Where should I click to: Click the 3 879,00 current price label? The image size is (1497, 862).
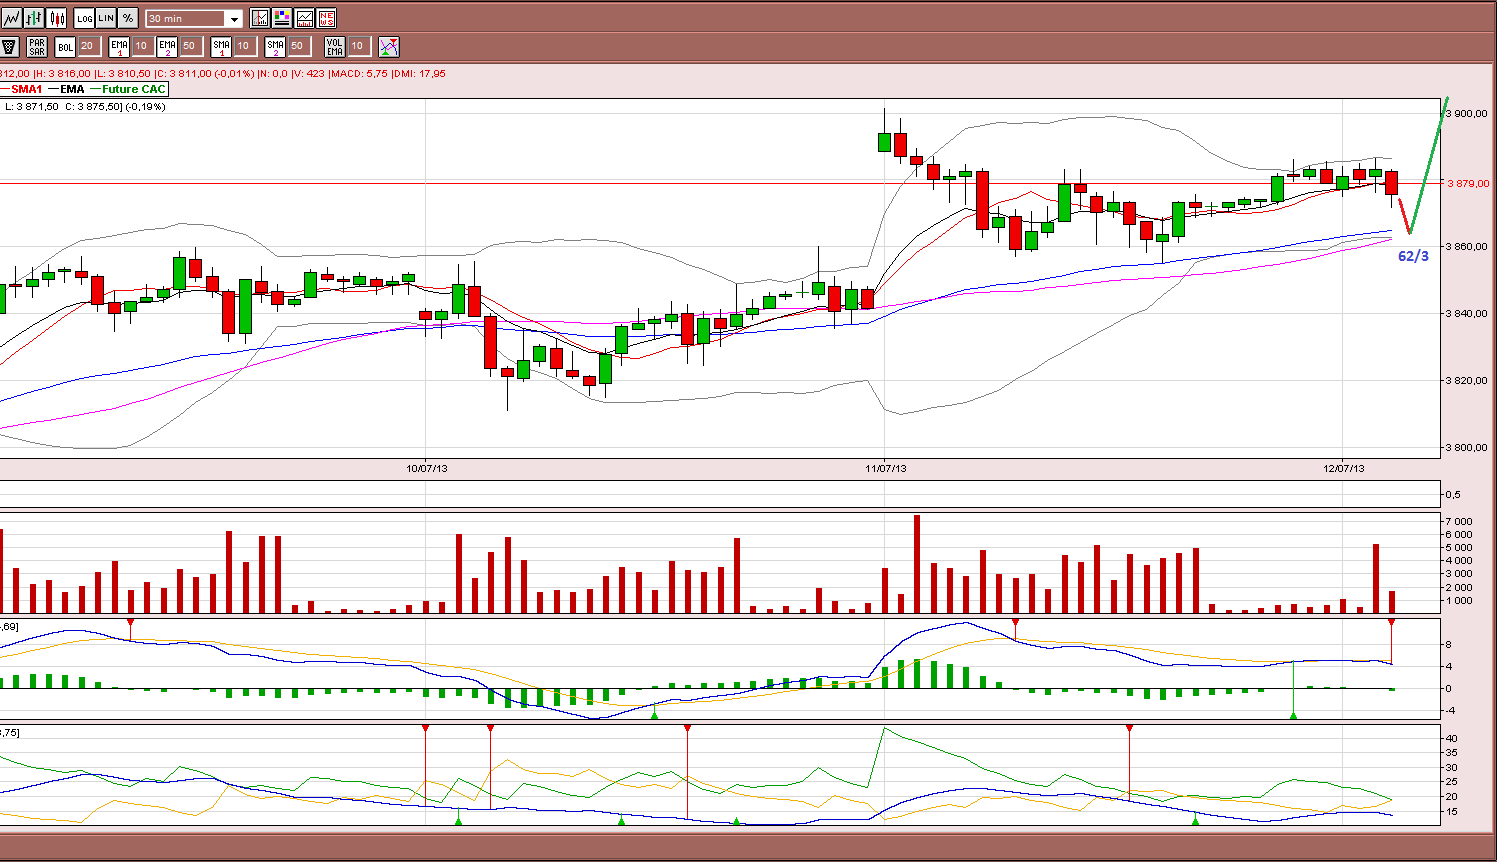pos(1468,183)
